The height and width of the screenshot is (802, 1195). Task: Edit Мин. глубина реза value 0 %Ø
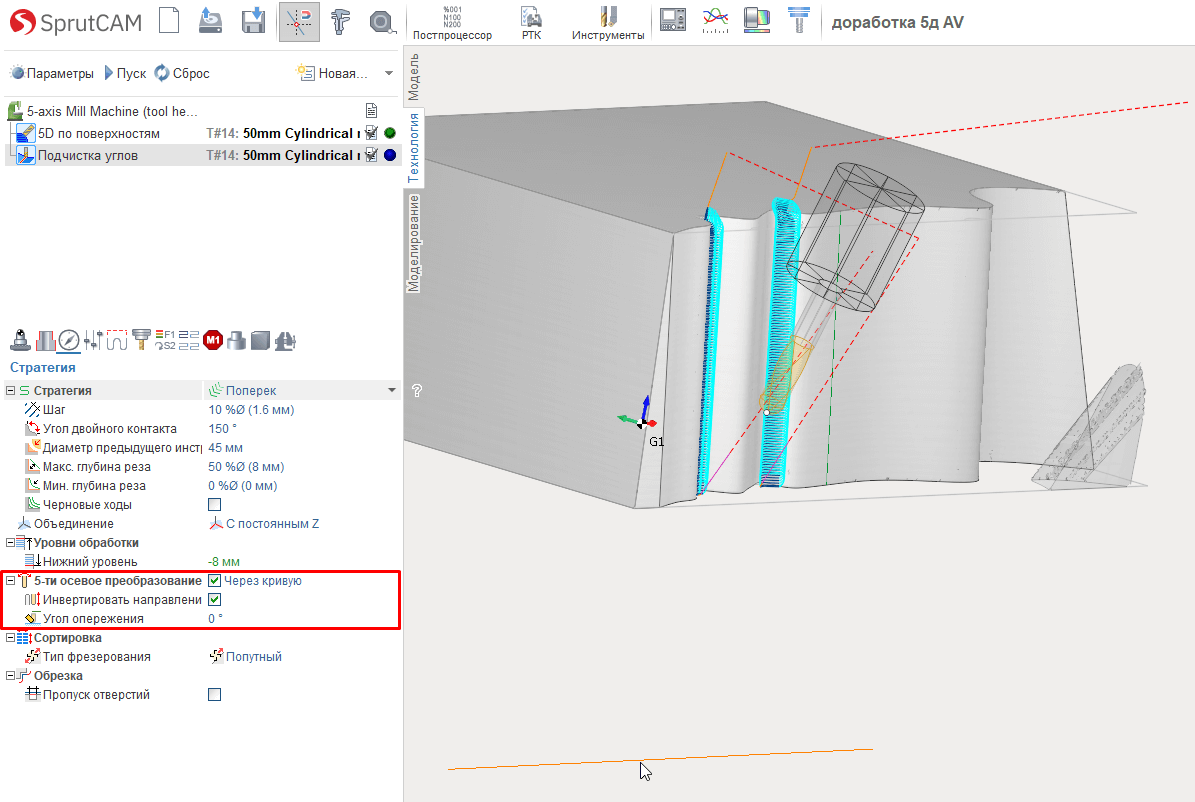243,486
